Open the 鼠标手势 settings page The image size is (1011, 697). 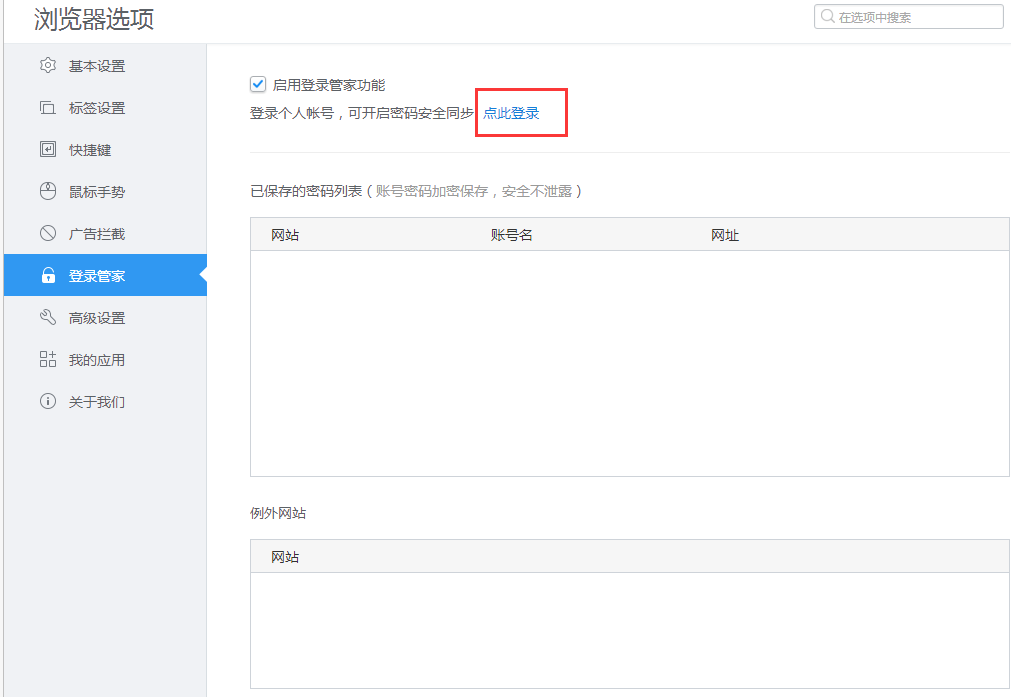(x=98, y=191)
